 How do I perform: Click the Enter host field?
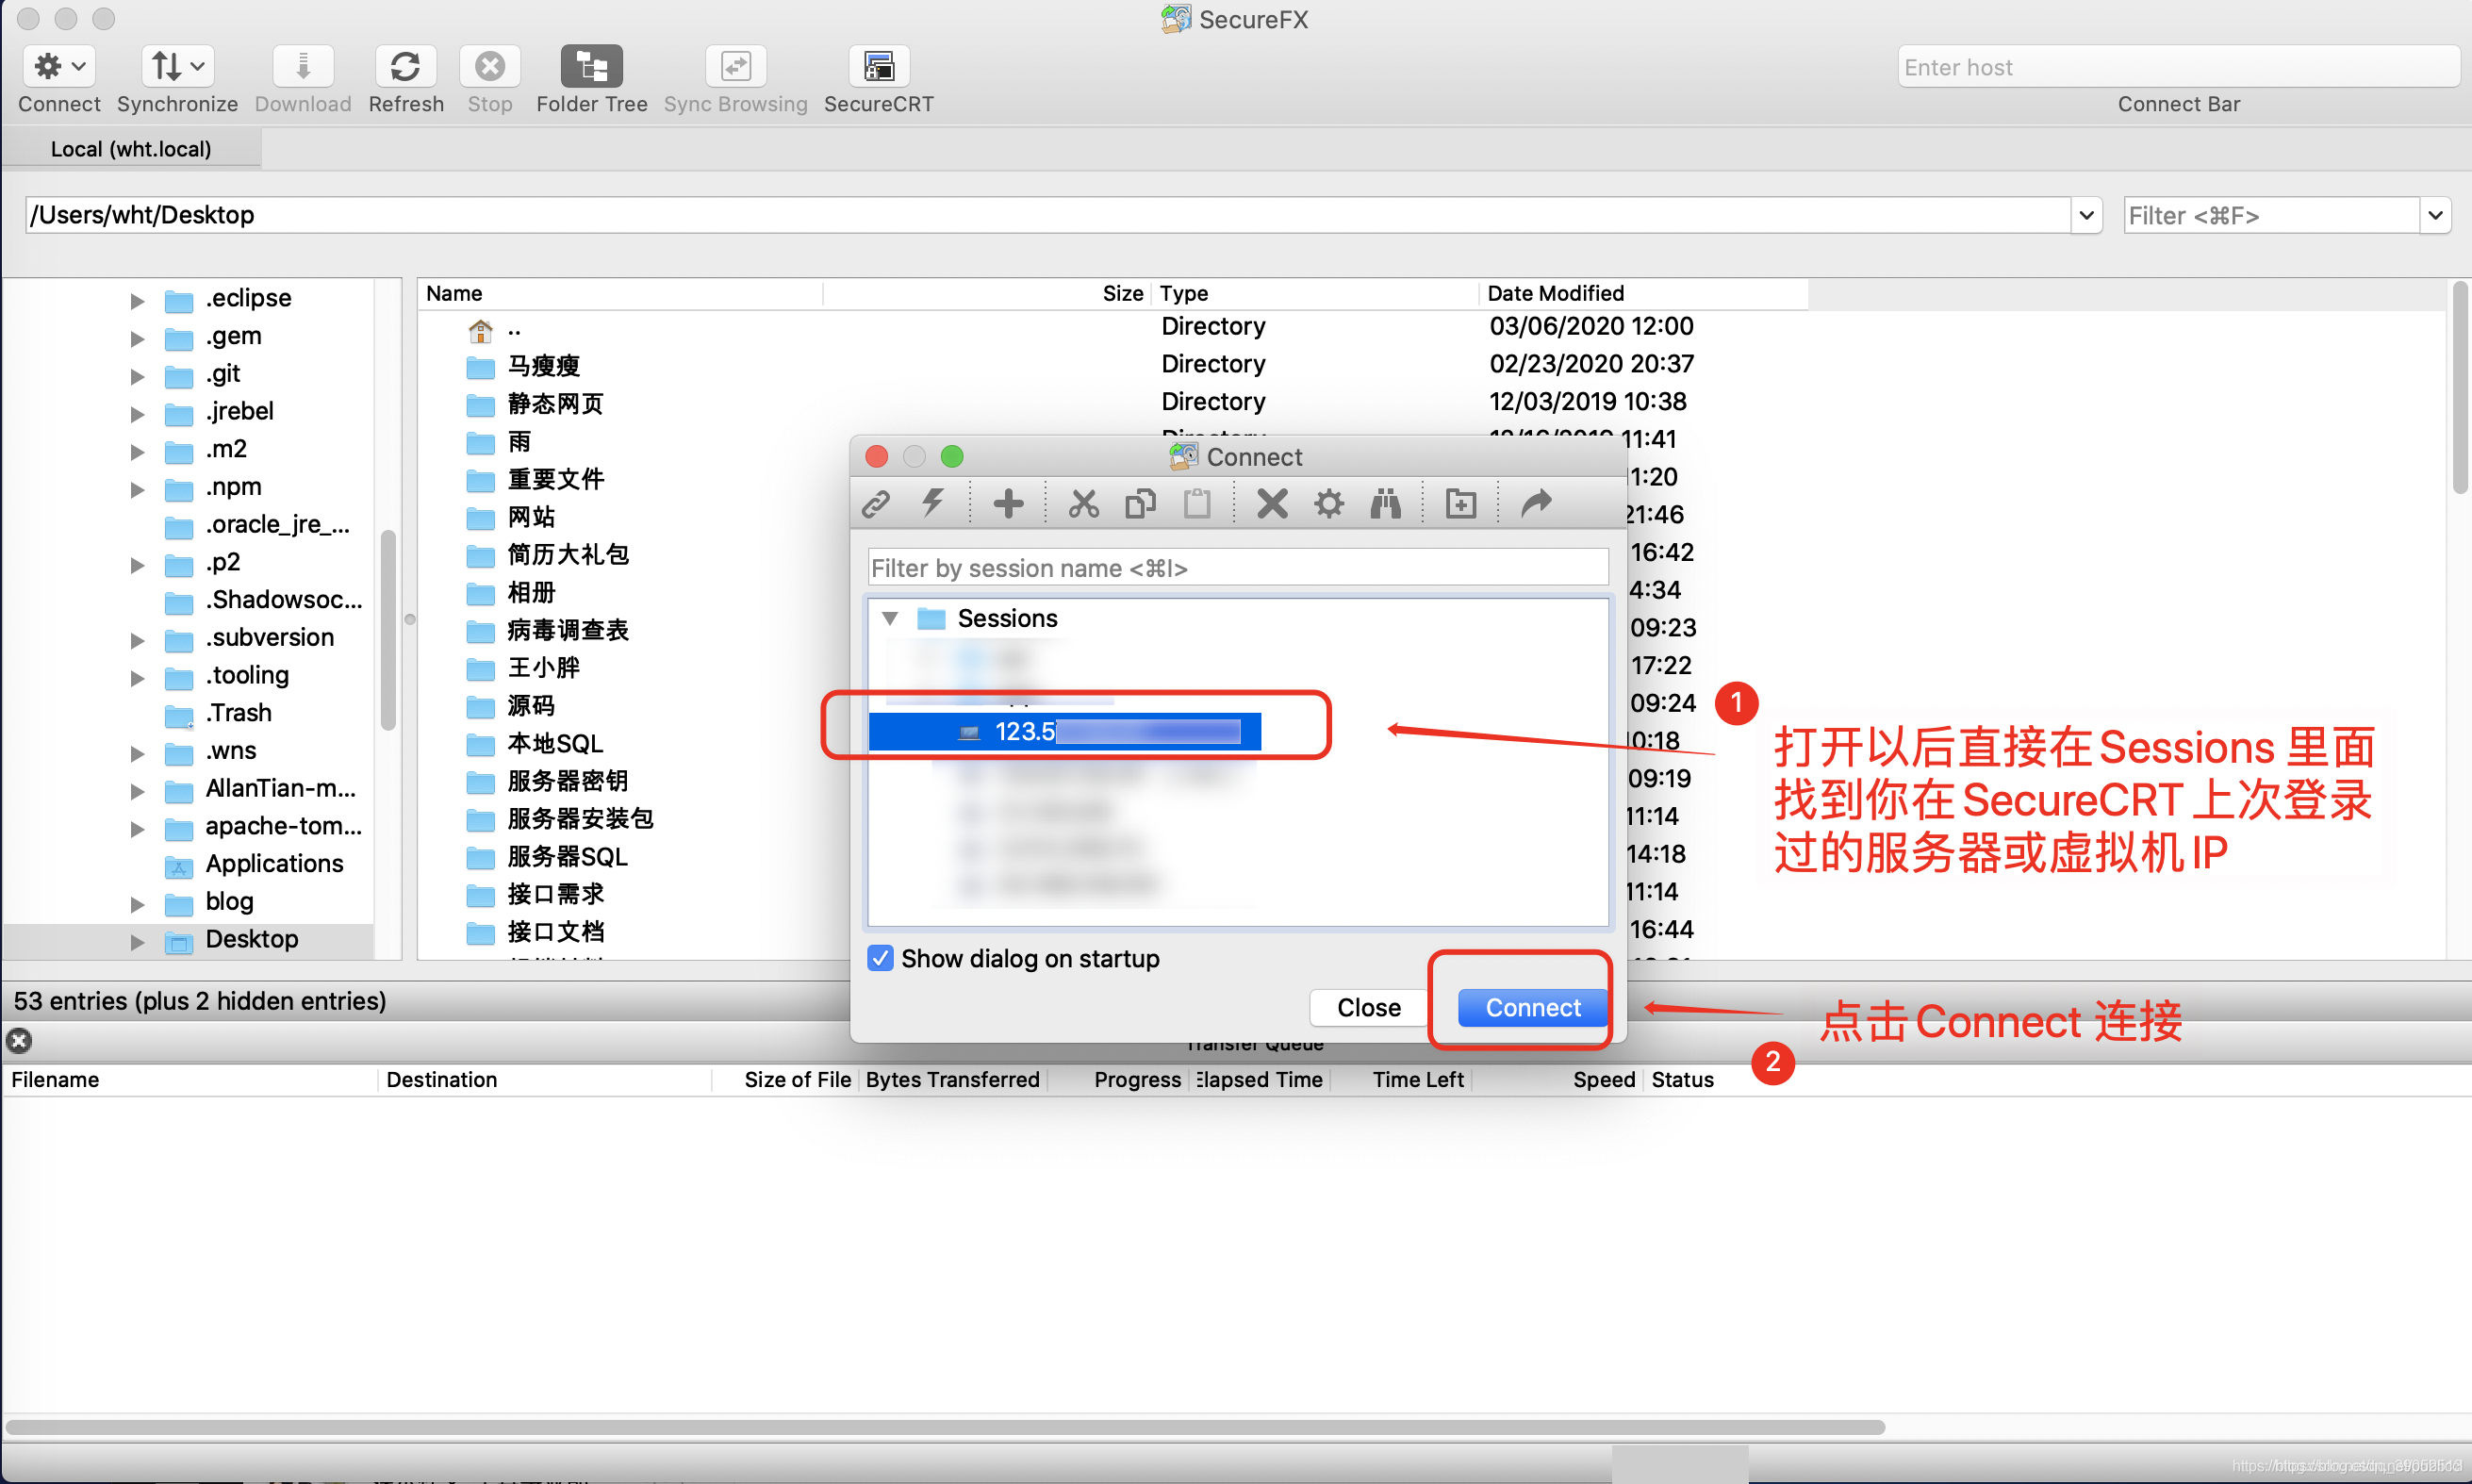(2178, 67)
